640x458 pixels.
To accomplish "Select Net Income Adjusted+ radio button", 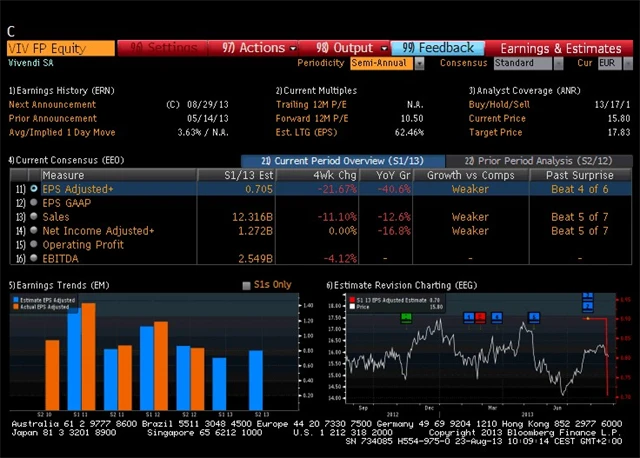I will click(x=34, y=231).
